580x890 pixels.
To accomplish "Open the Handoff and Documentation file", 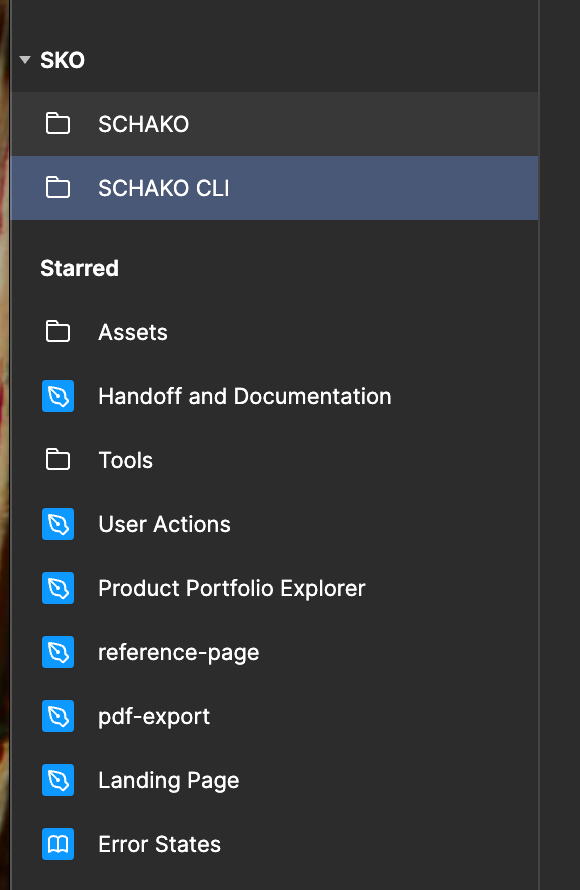I will pos(245,396).
